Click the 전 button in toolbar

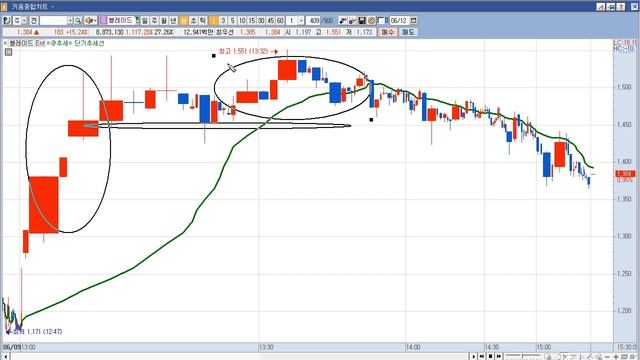pyautogui.click(x=33, y=20)
